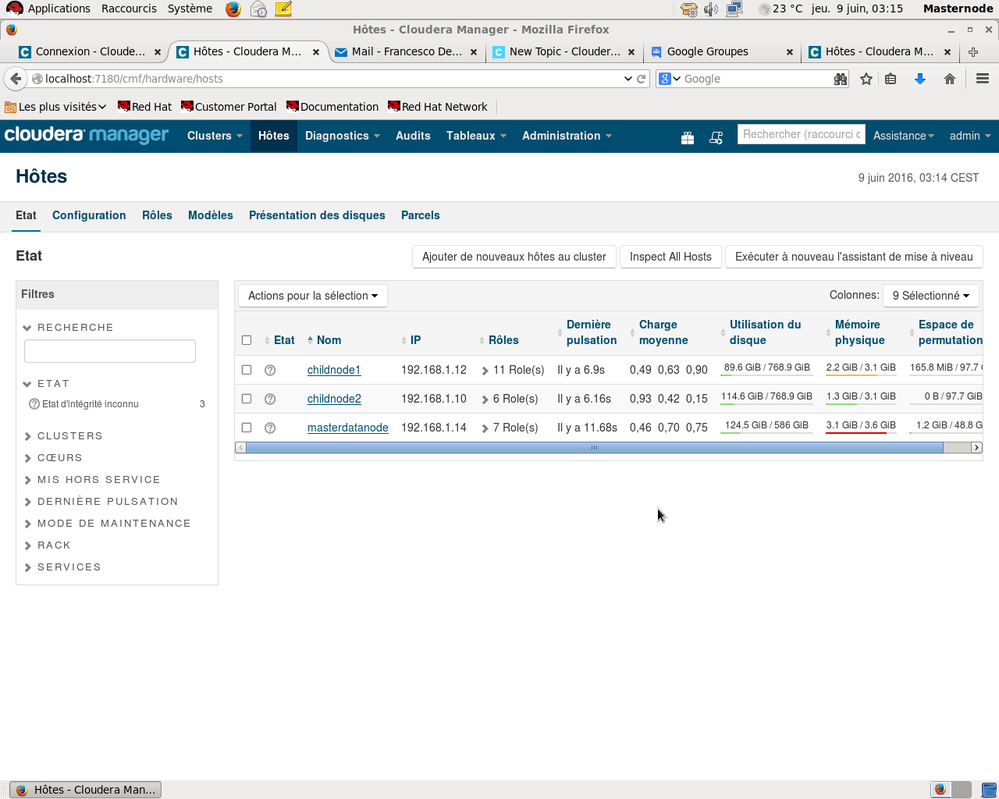Expand the DERNIÈRE PULSATION filter
Image resolution: width=999 pixels, height=799 pixels.
tap(101, 501)
